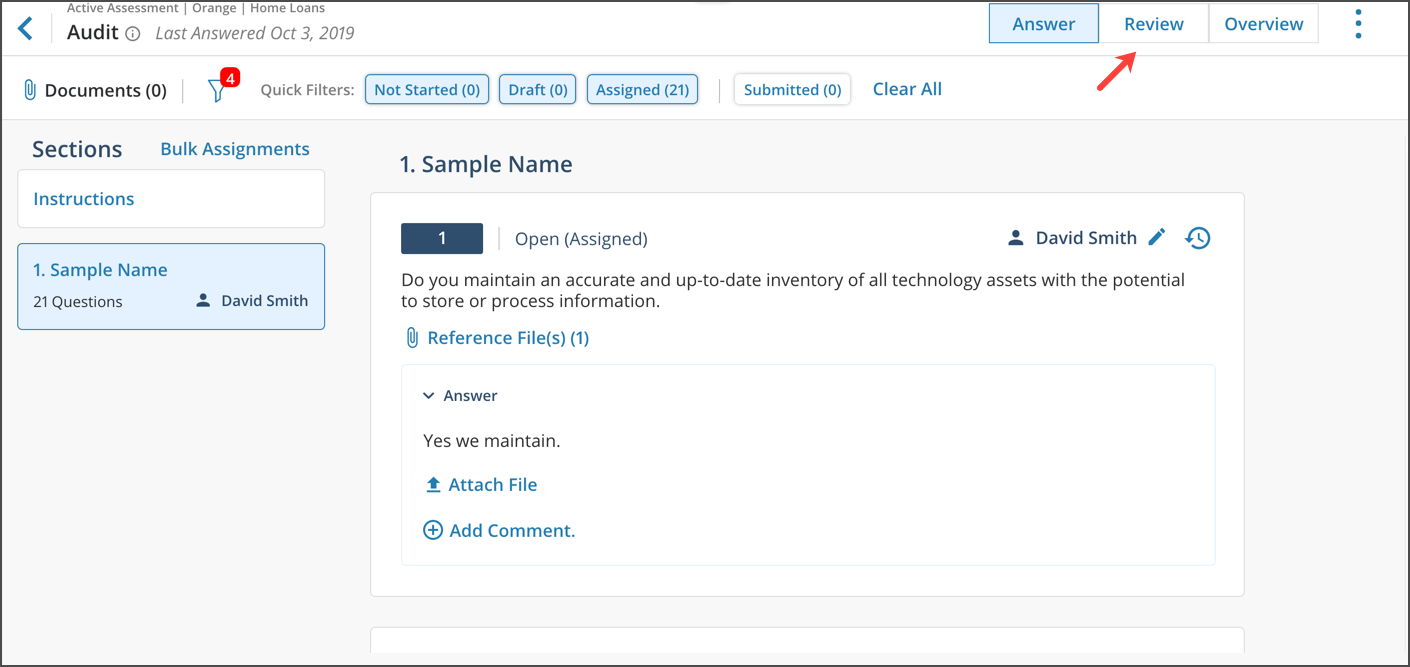The height and width of the screenshot is (667, 1410).
Task: Open the Instructions section
Action: click(171, 199)
